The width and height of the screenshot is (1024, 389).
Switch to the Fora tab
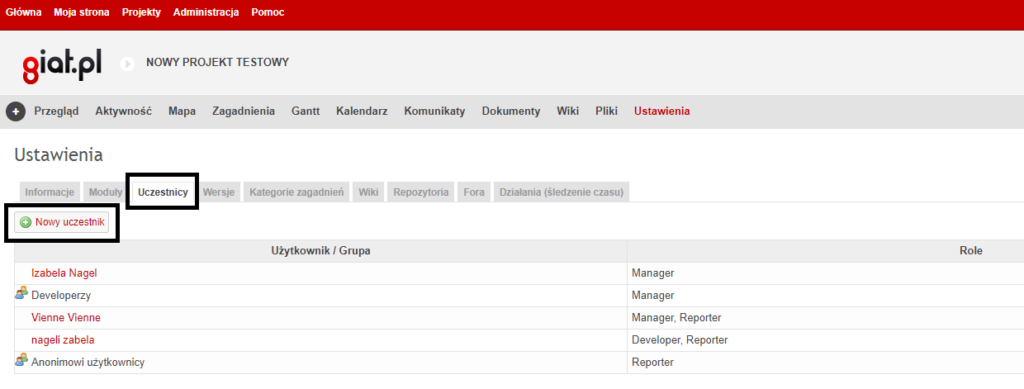(x=473, y=193)
